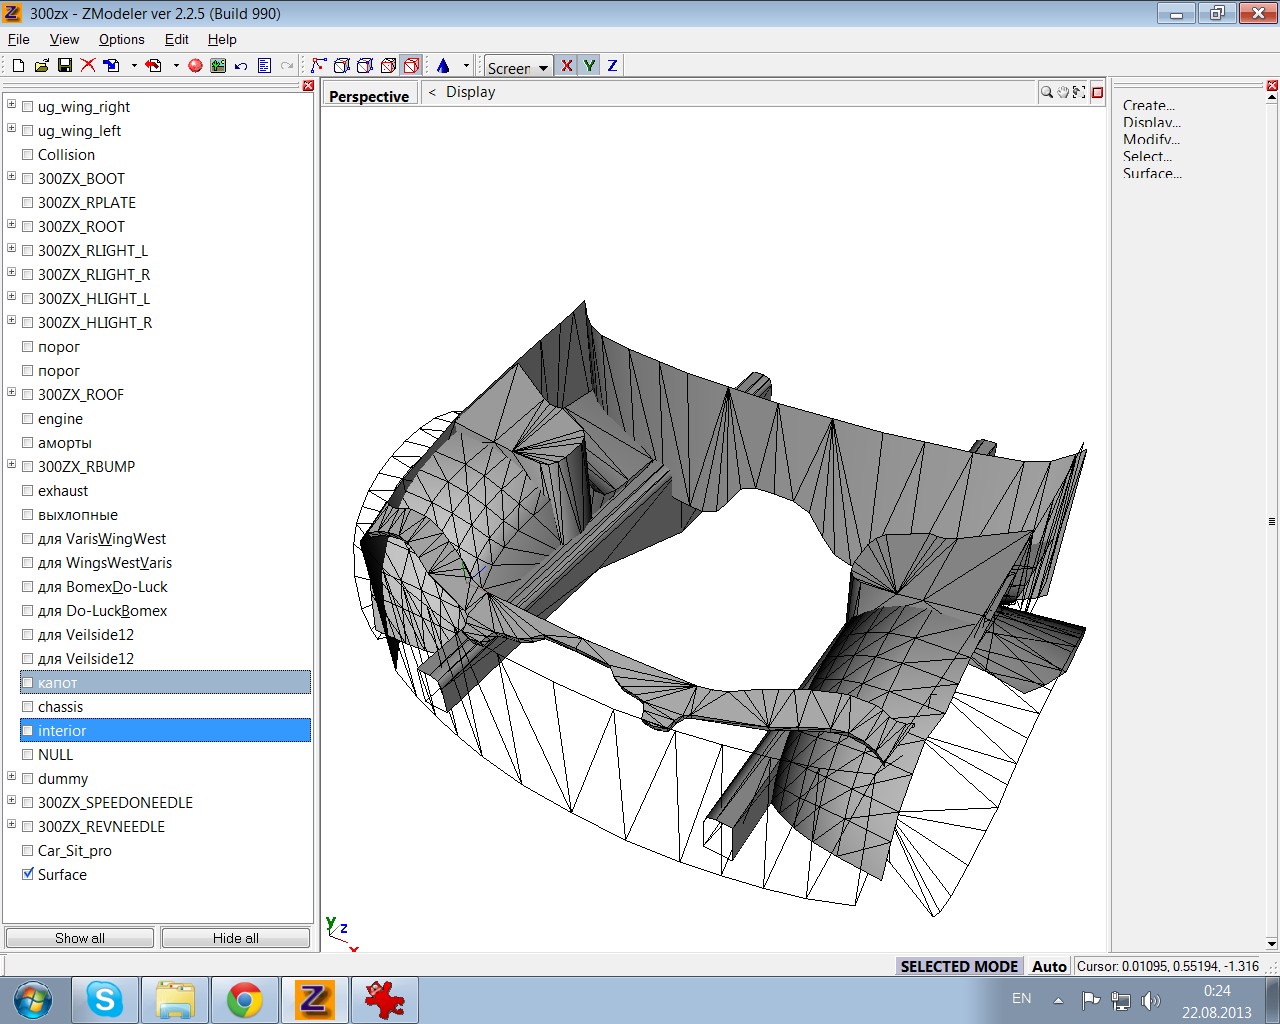Open the File menu
Screen dimensions: 1280x1024
click(19, 39)
